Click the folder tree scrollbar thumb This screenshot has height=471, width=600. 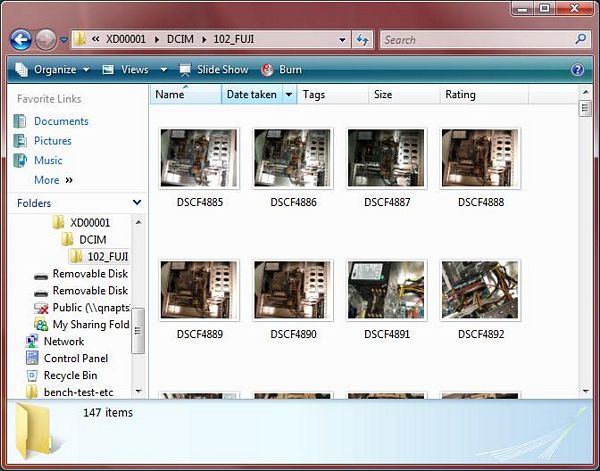(138, 331)
